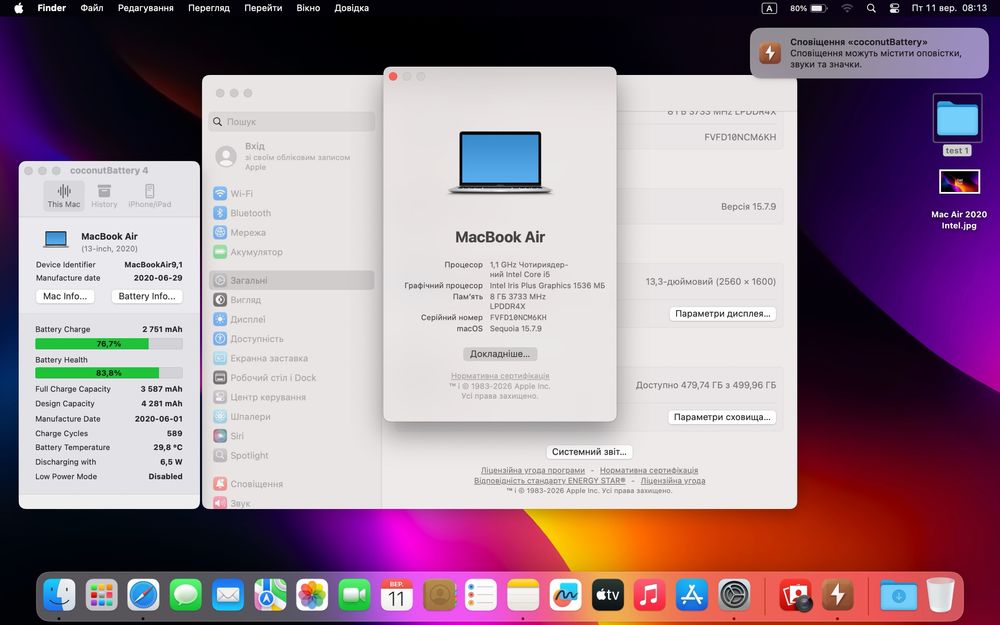Viewport: 1000px width, 625px height.
Task: Click Параметри сховища... button
Action: (x=722, y=417)
